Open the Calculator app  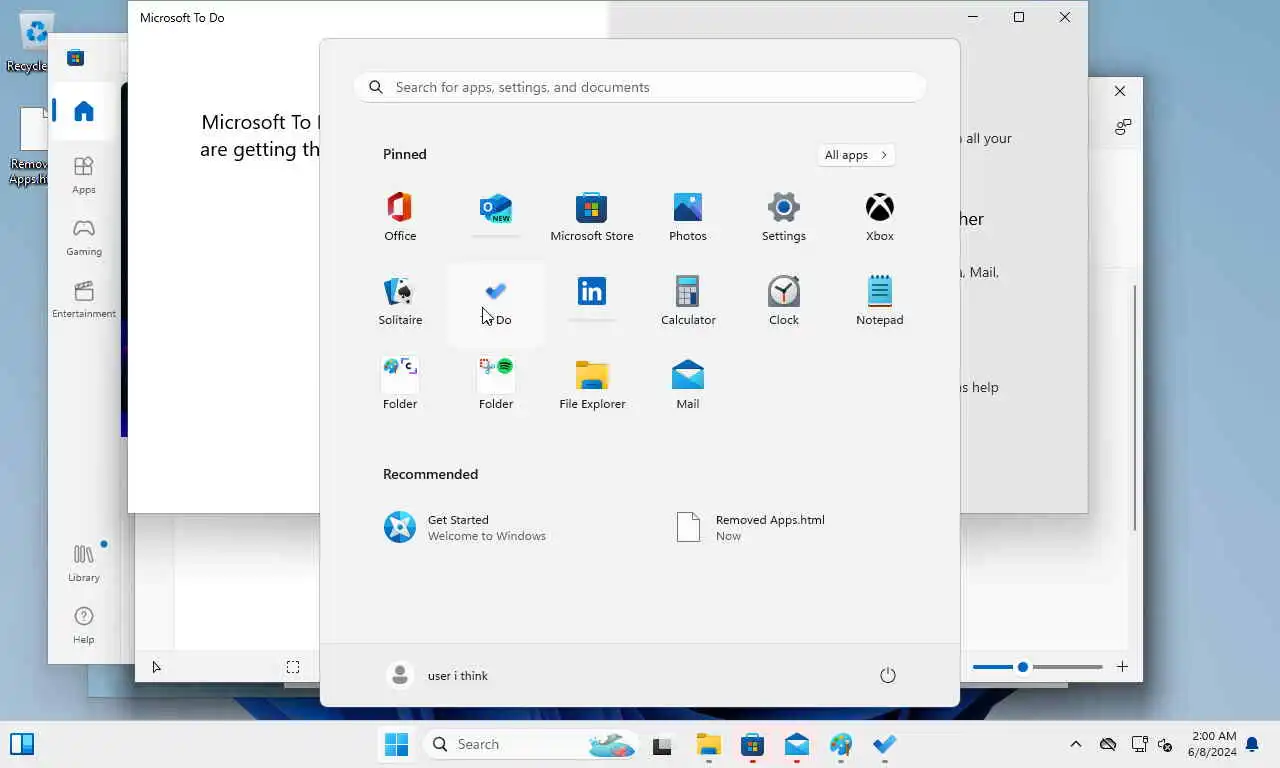[x=688, y=301]
